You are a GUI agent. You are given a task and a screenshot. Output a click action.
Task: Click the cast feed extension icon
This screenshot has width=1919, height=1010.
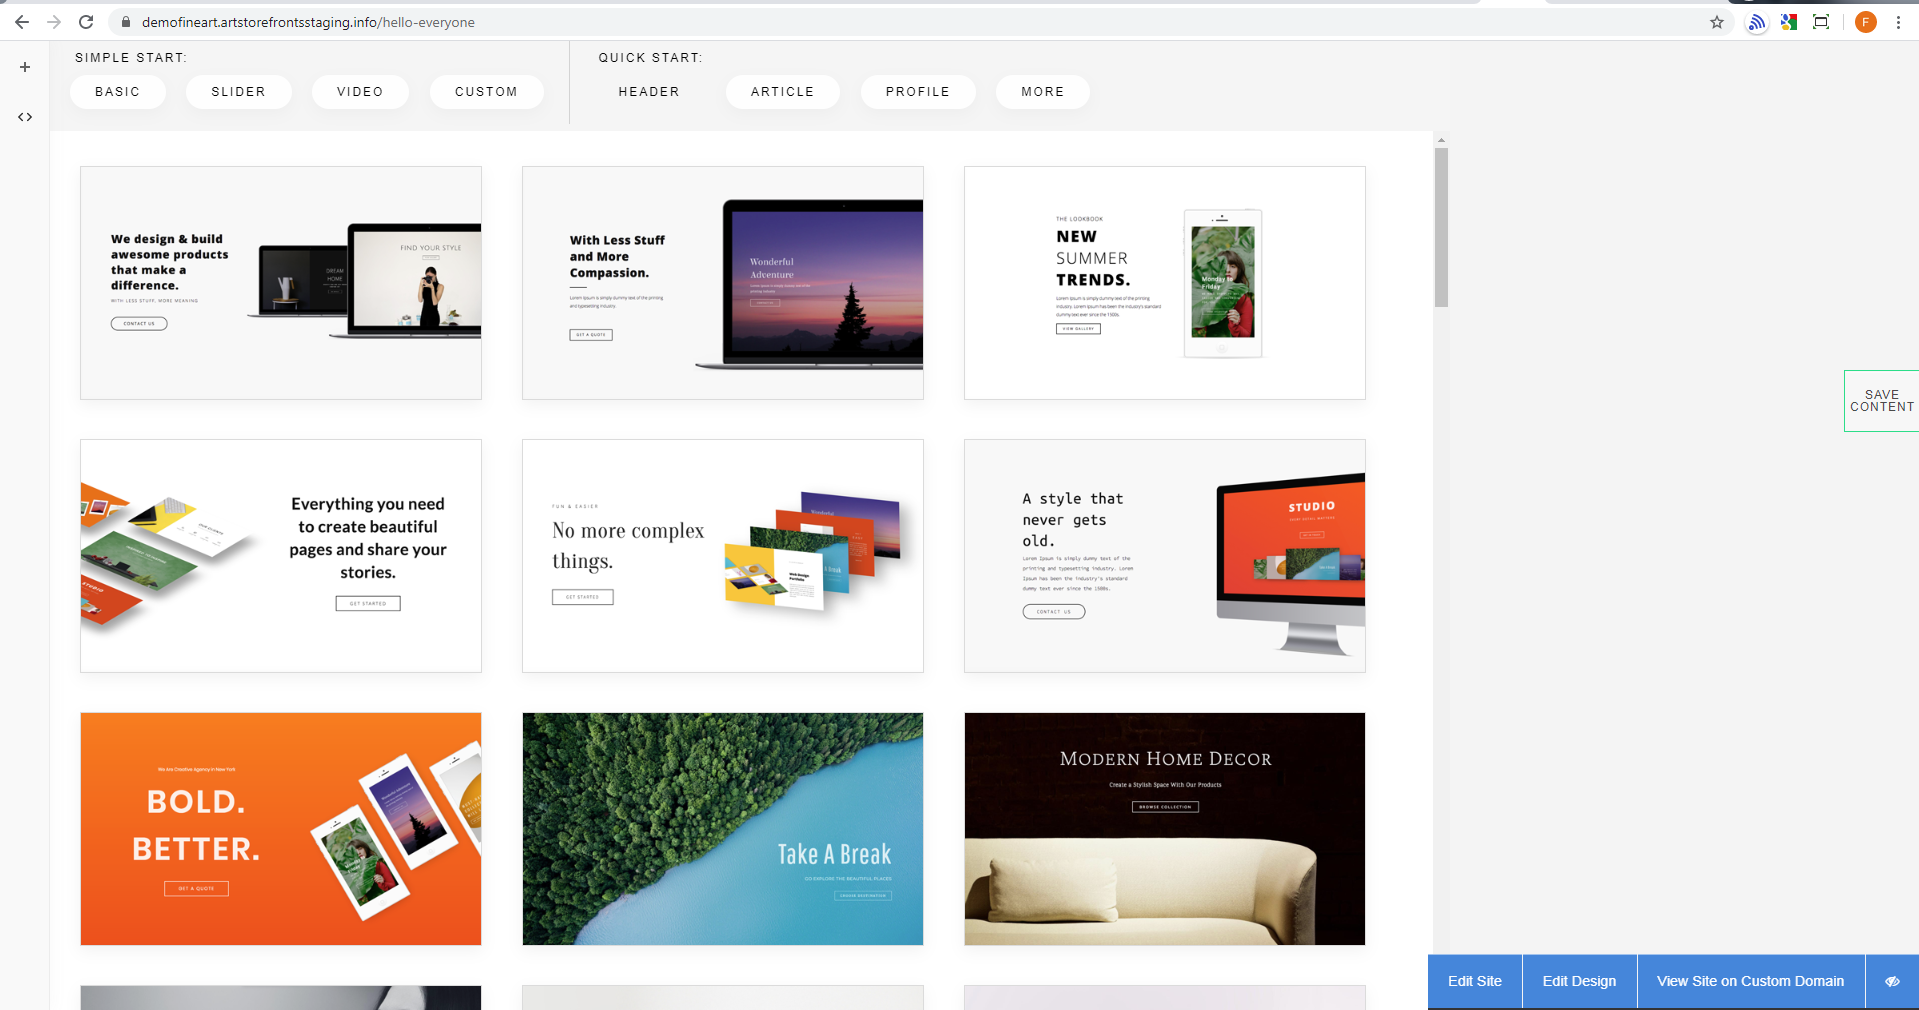click(1756, 22)
